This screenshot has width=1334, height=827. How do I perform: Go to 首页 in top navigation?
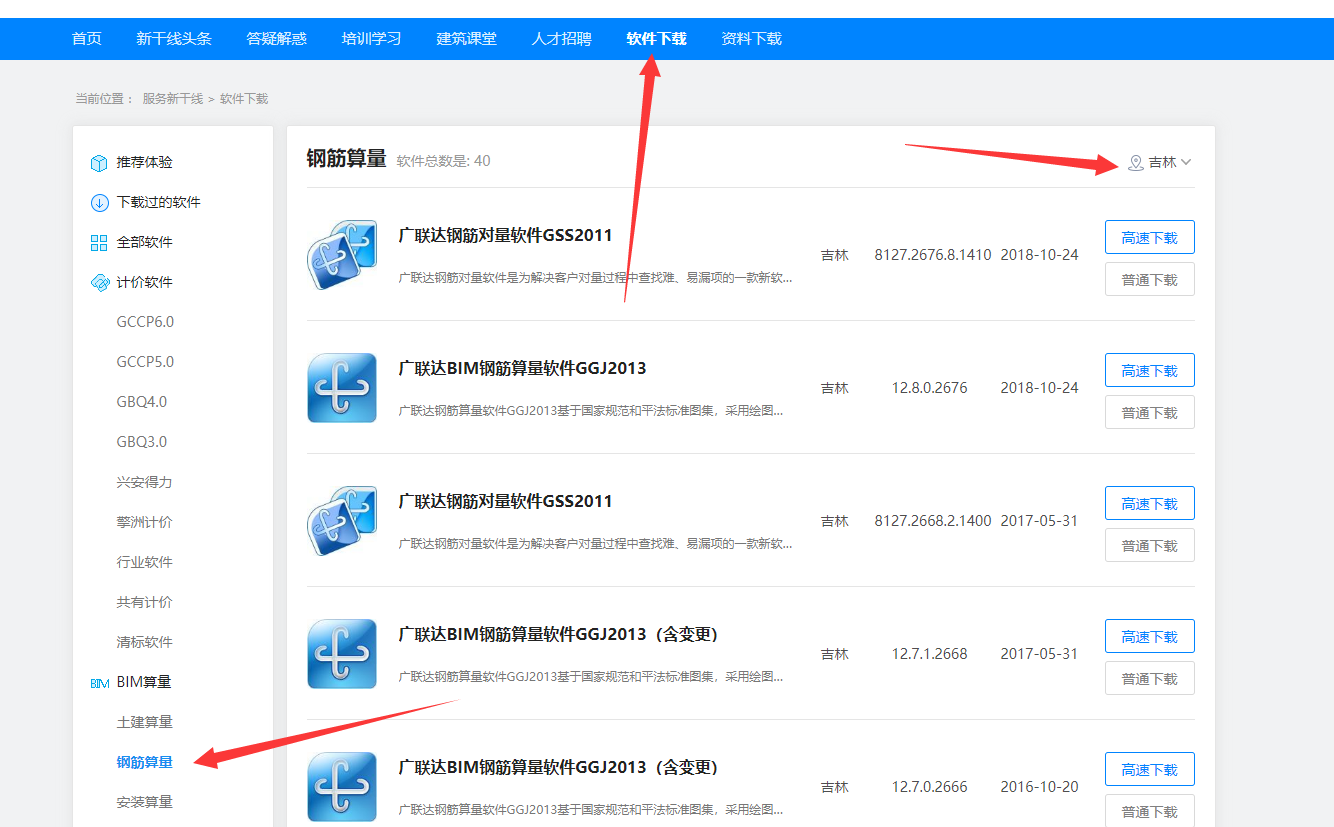pos(87,39)
